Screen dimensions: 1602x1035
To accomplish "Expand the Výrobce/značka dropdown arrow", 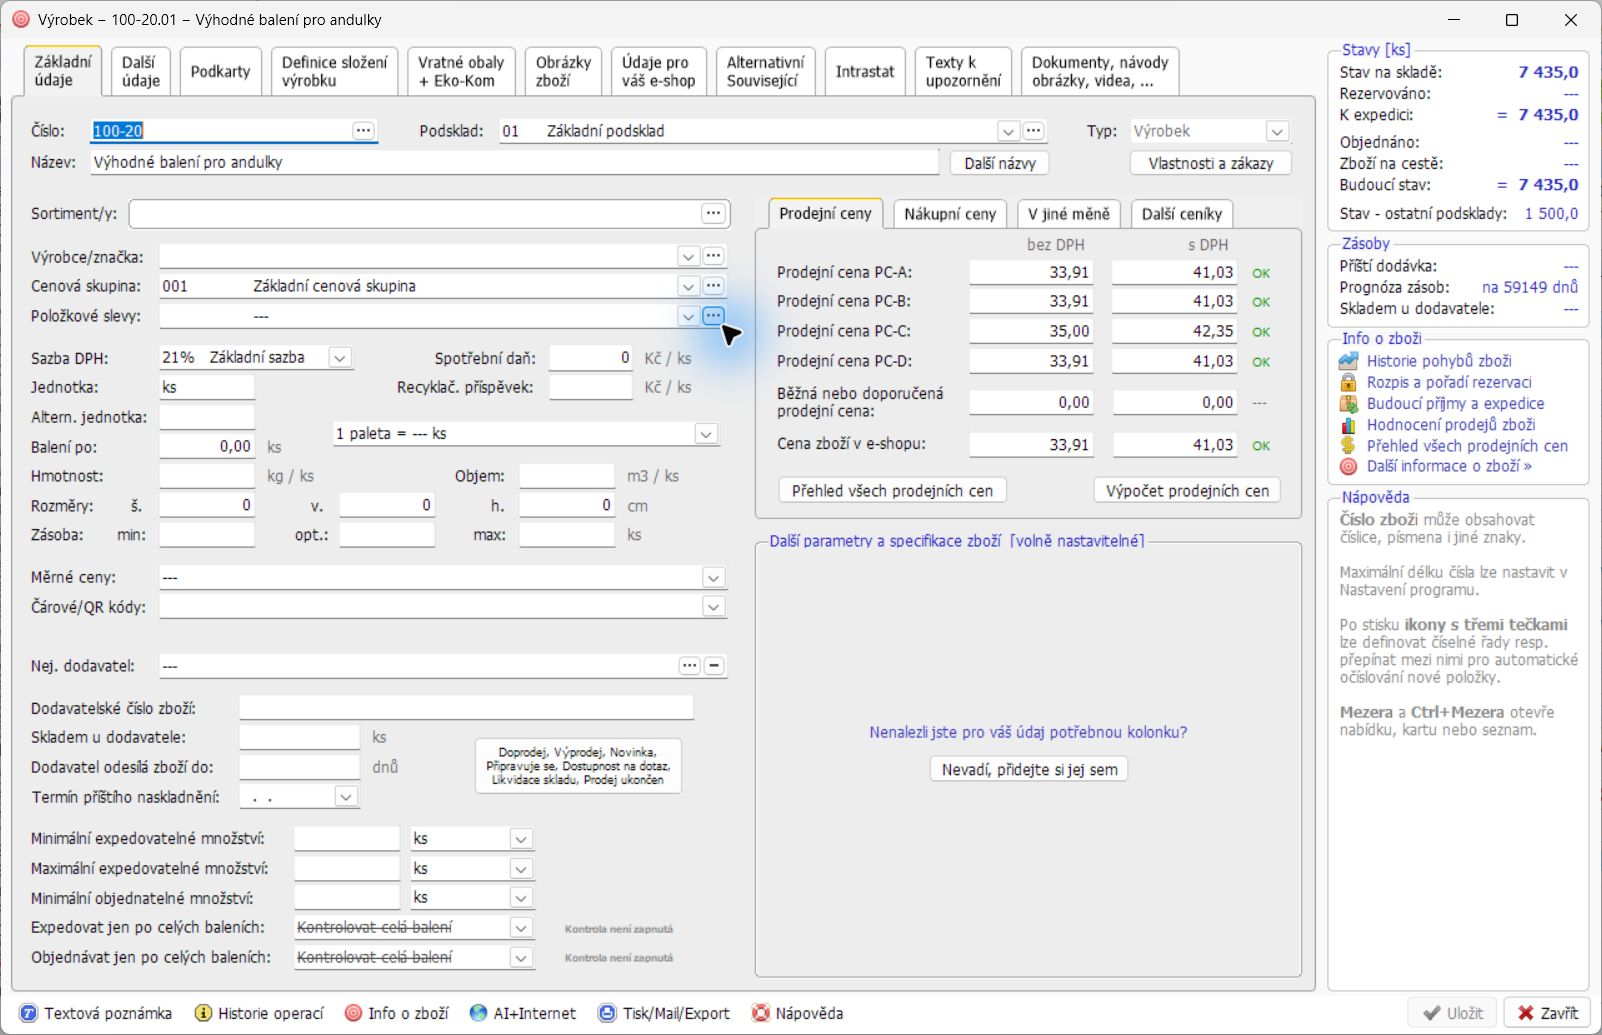I will [688, 256].
